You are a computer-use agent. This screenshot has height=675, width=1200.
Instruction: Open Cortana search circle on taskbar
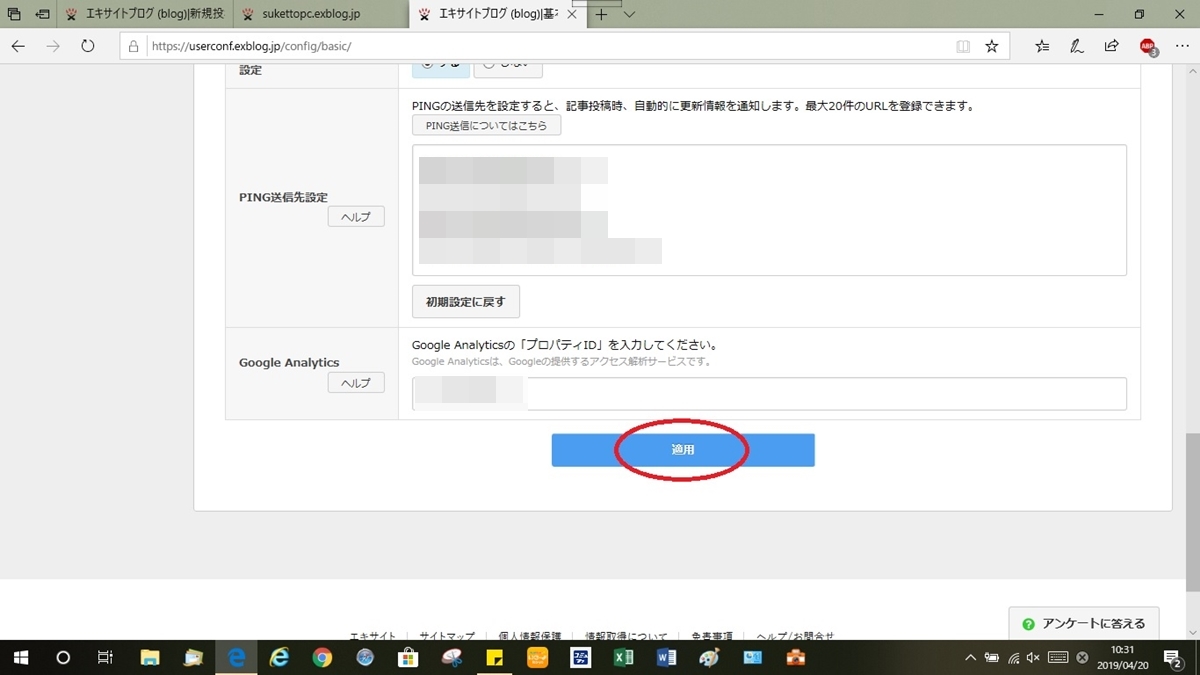click(63, 657)
